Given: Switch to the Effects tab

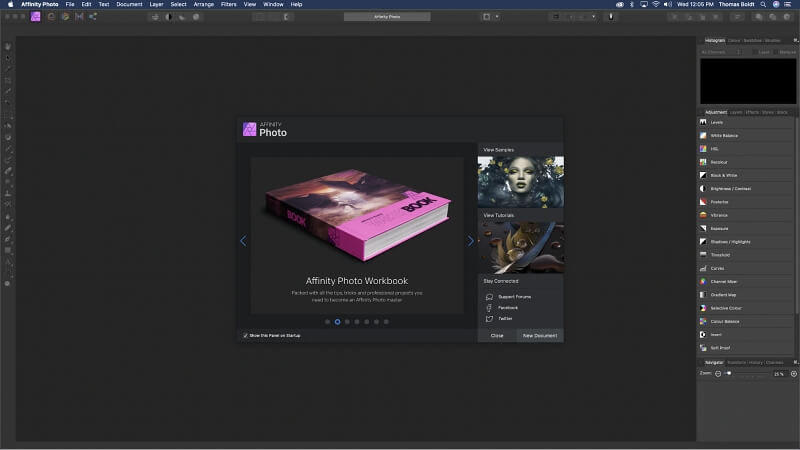Looking at the screenshot, I should [752, 112].
